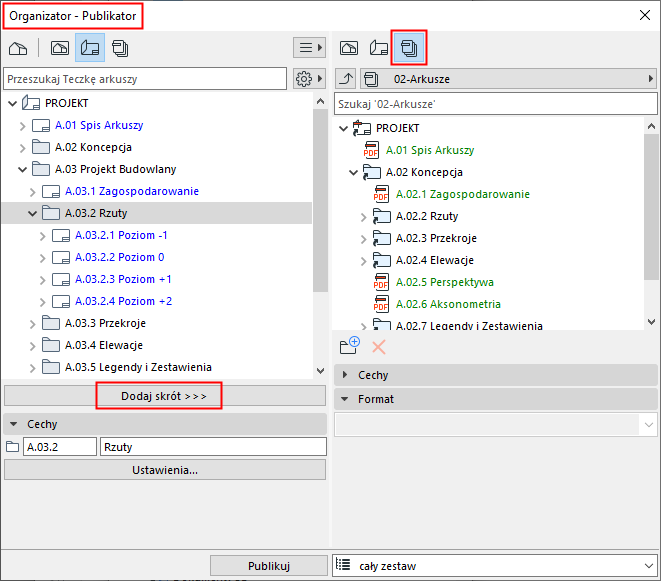
Task: Select A.03.2.4 Poziom +2 layout
Action: 124,301
